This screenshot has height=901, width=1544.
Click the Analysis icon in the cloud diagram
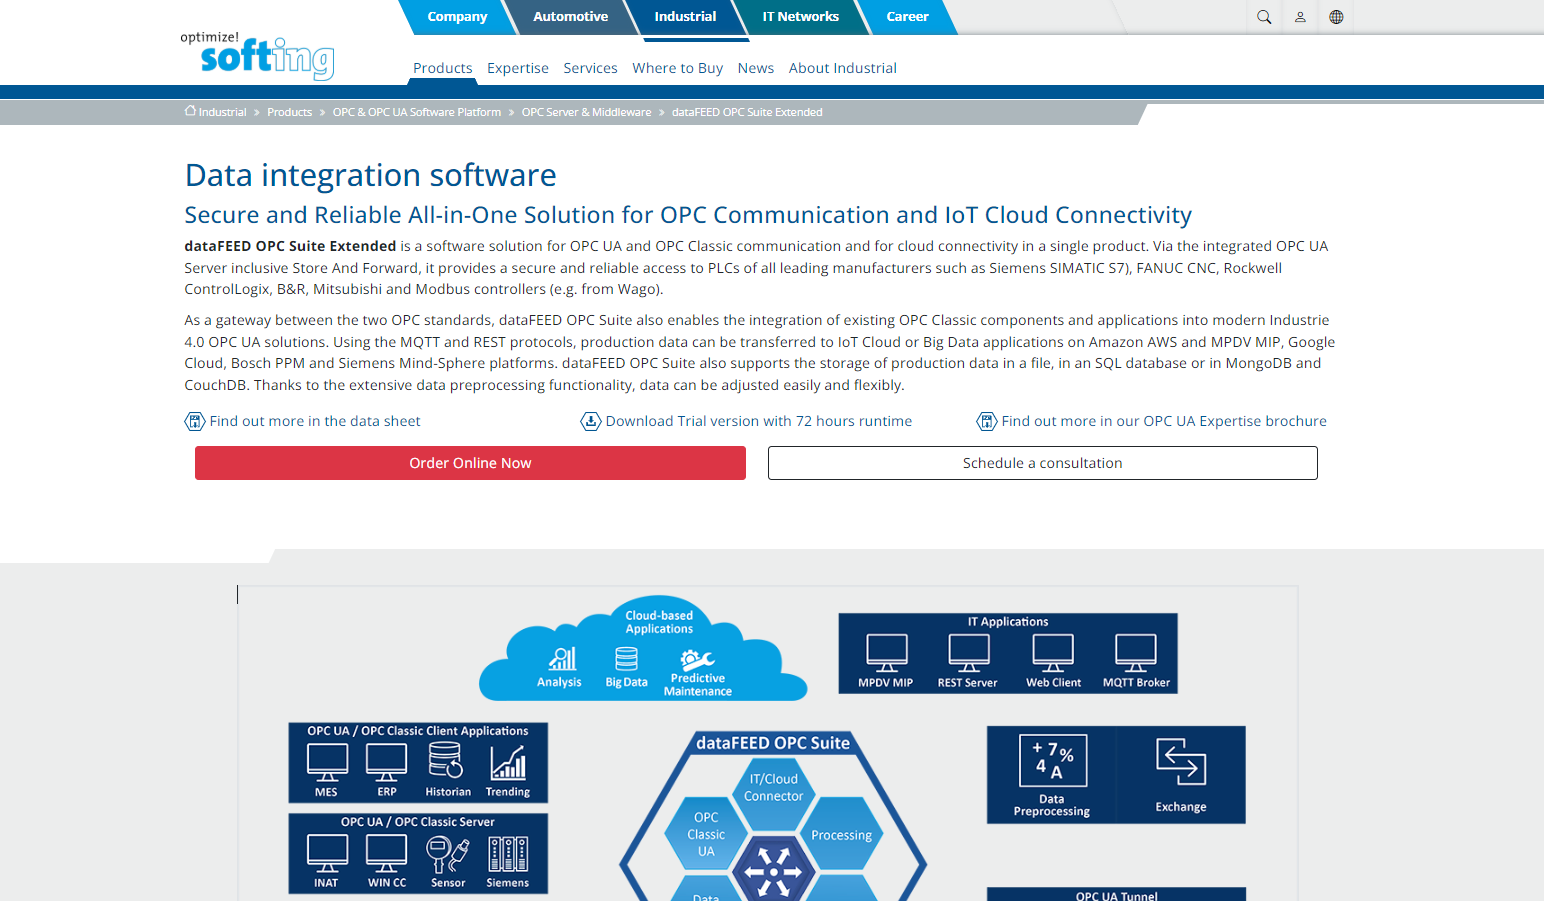(562, 658)
